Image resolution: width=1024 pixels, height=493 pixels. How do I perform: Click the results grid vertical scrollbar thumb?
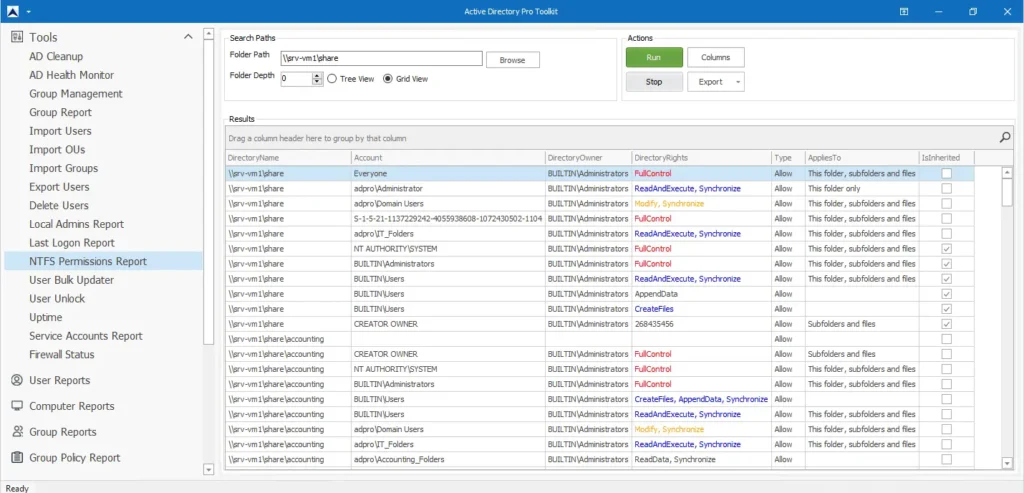tap(1006, 192)
